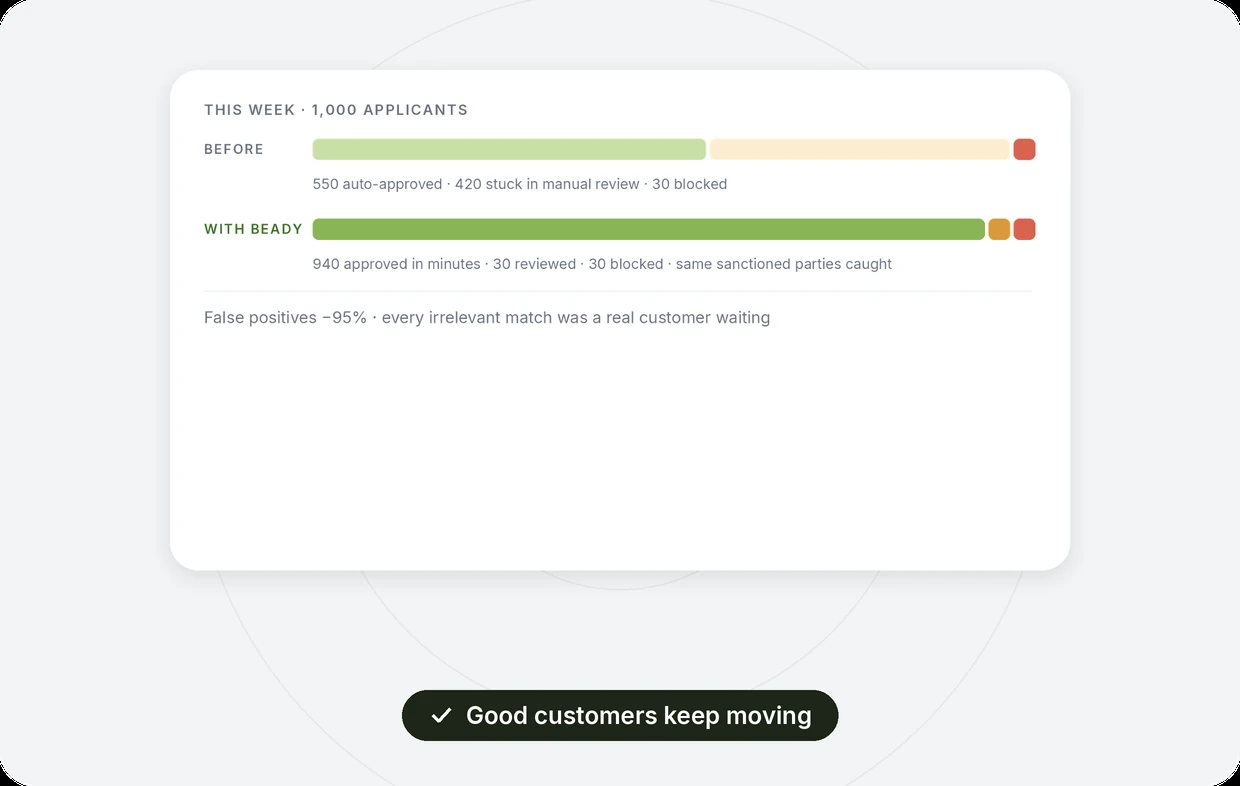
Task: Click the dark green approved bar in With Beady row
Action: coord(649,229)
